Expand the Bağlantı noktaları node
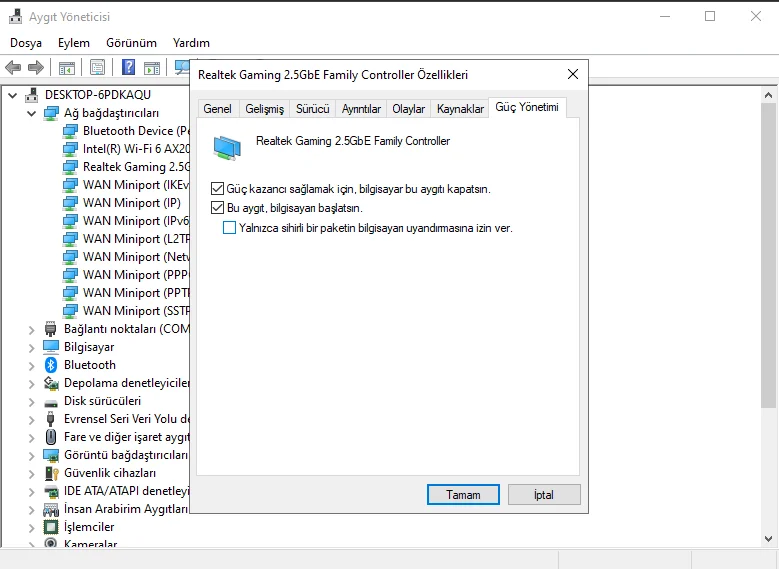 coord(32,329)
